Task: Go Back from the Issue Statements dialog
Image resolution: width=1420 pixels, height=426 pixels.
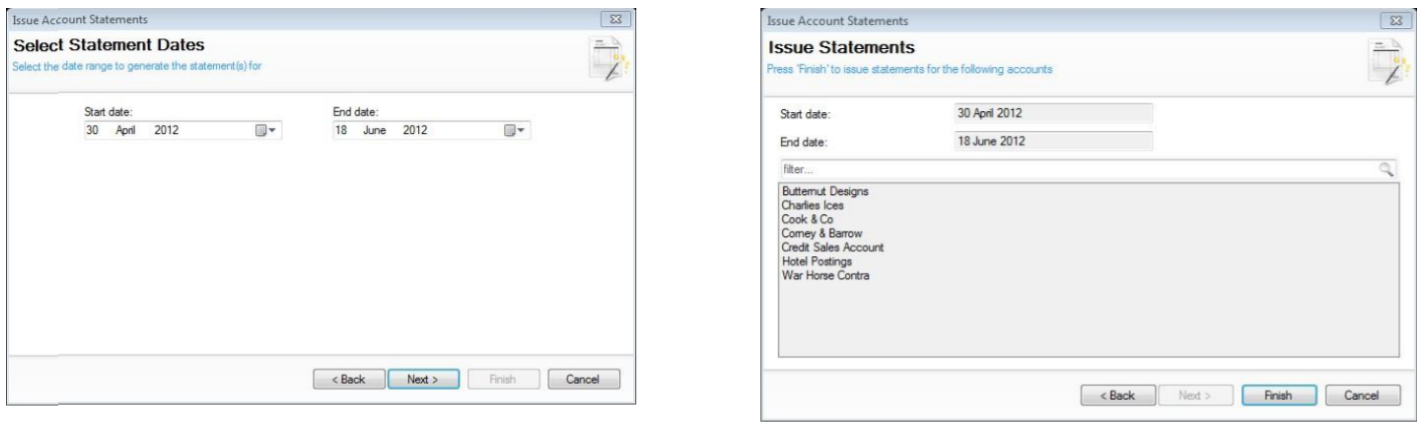Action: click(x=1116, y=395)
